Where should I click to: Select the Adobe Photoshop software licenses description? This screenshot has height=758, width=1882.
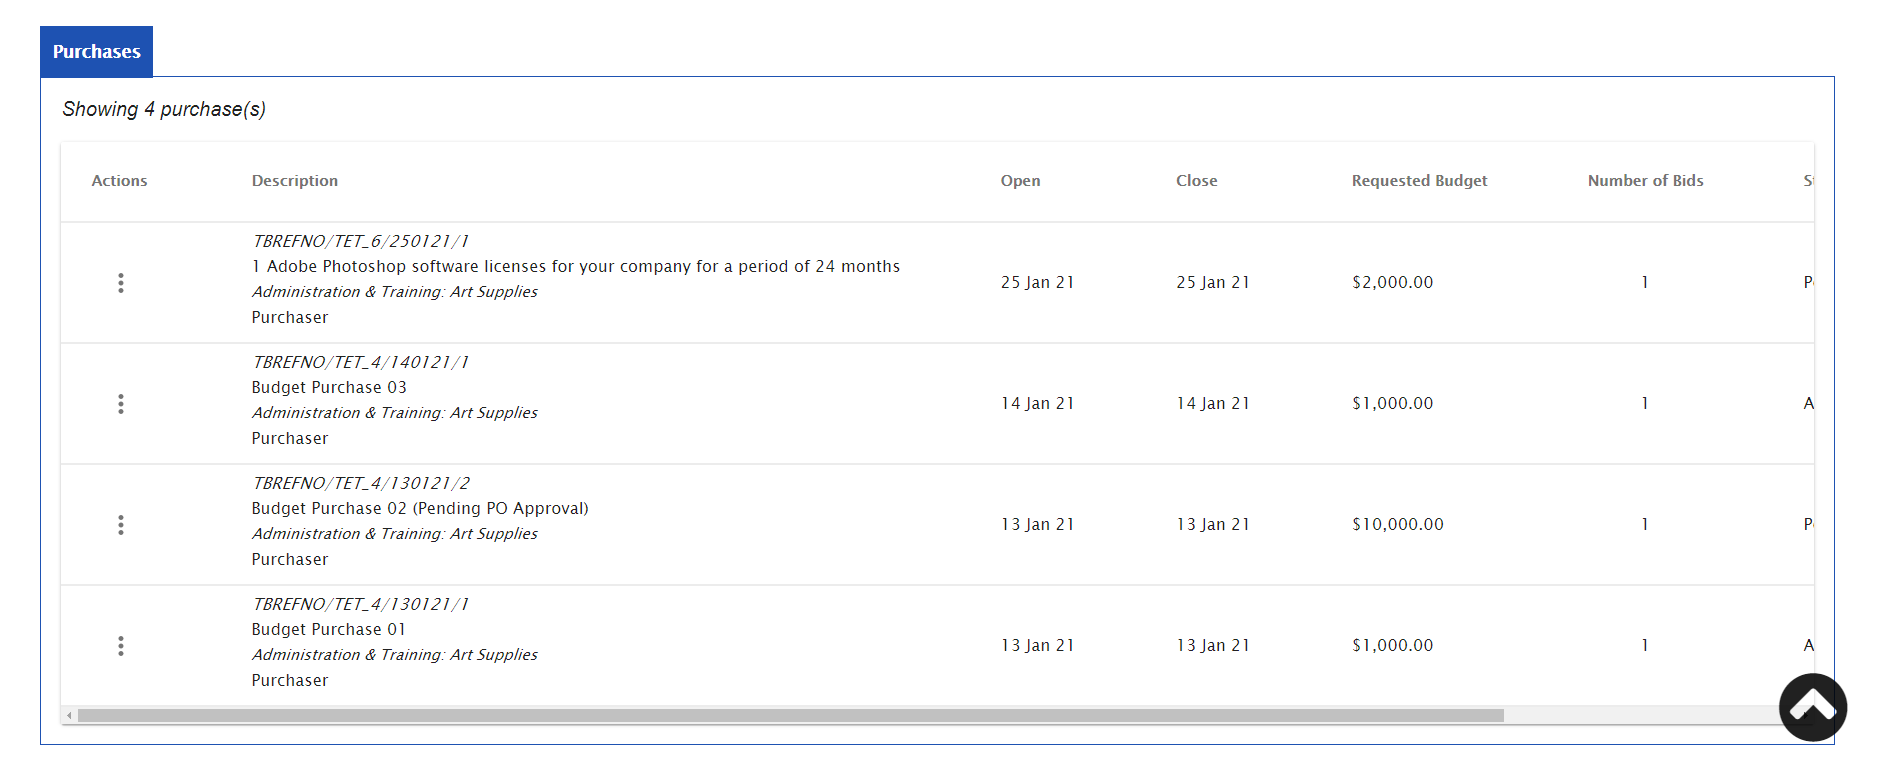pyautogui.click(x=576, y=267)
